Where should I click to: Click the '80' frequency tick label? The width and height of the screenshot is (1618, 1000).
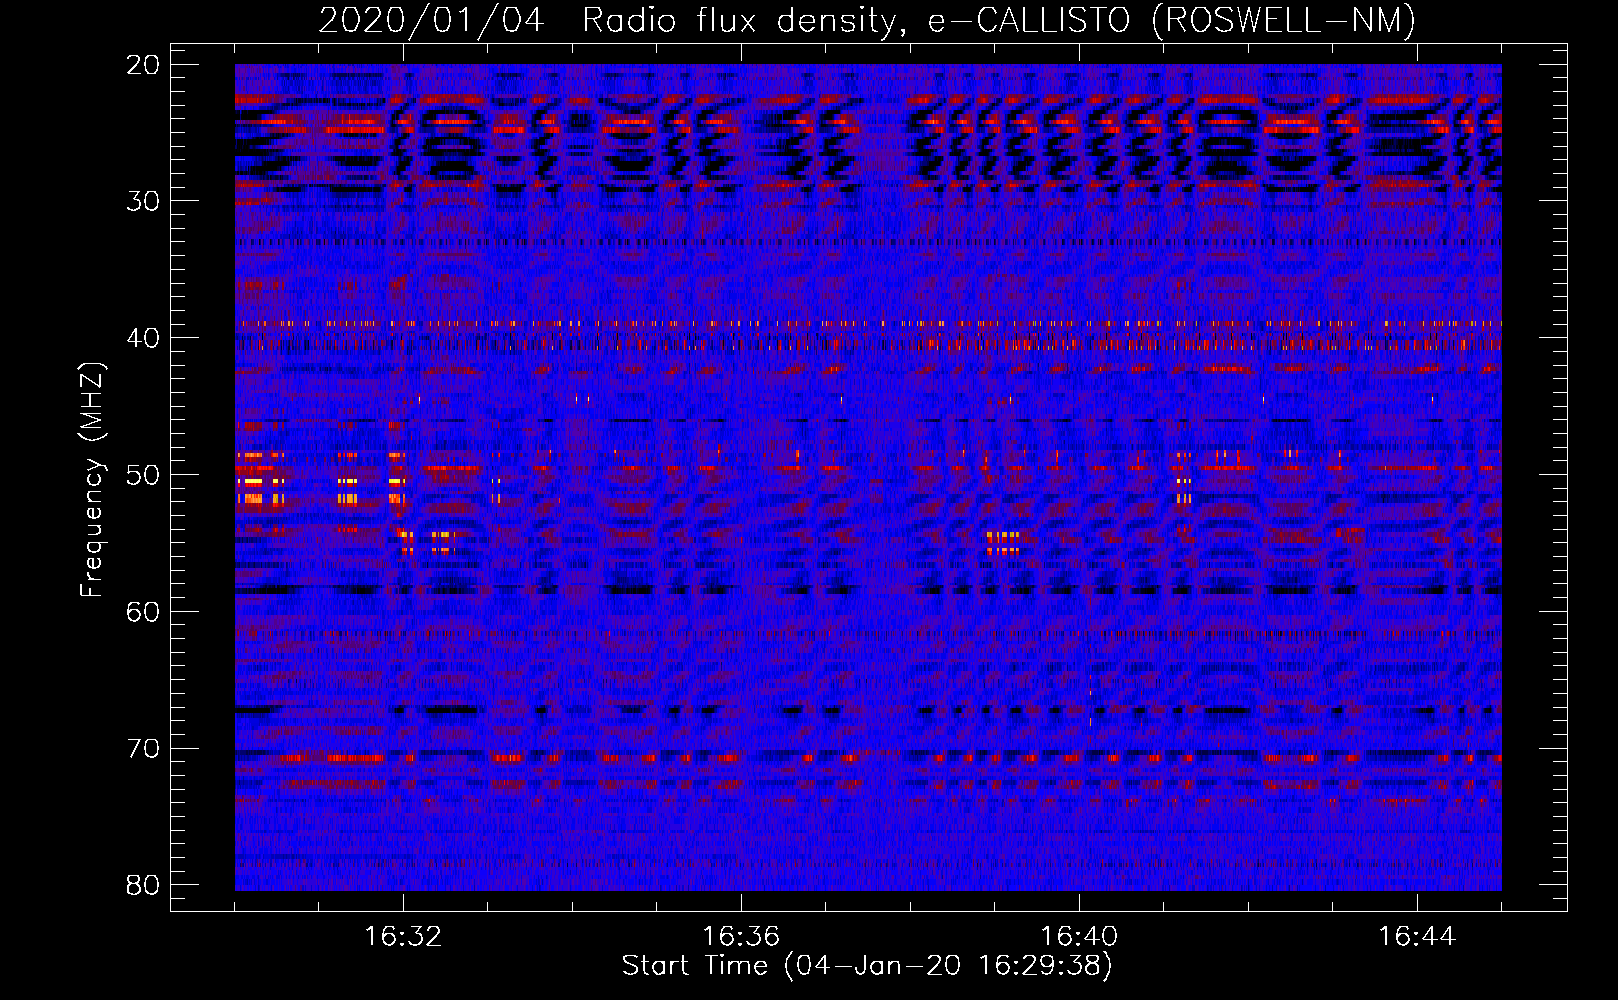coord(144,885)
